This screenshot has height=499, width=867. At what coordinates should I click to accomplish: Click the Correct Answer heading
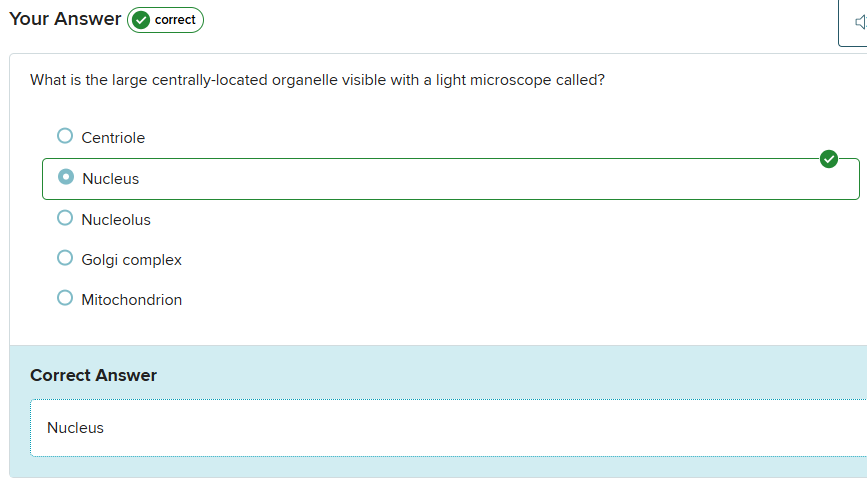coord(93,375)
